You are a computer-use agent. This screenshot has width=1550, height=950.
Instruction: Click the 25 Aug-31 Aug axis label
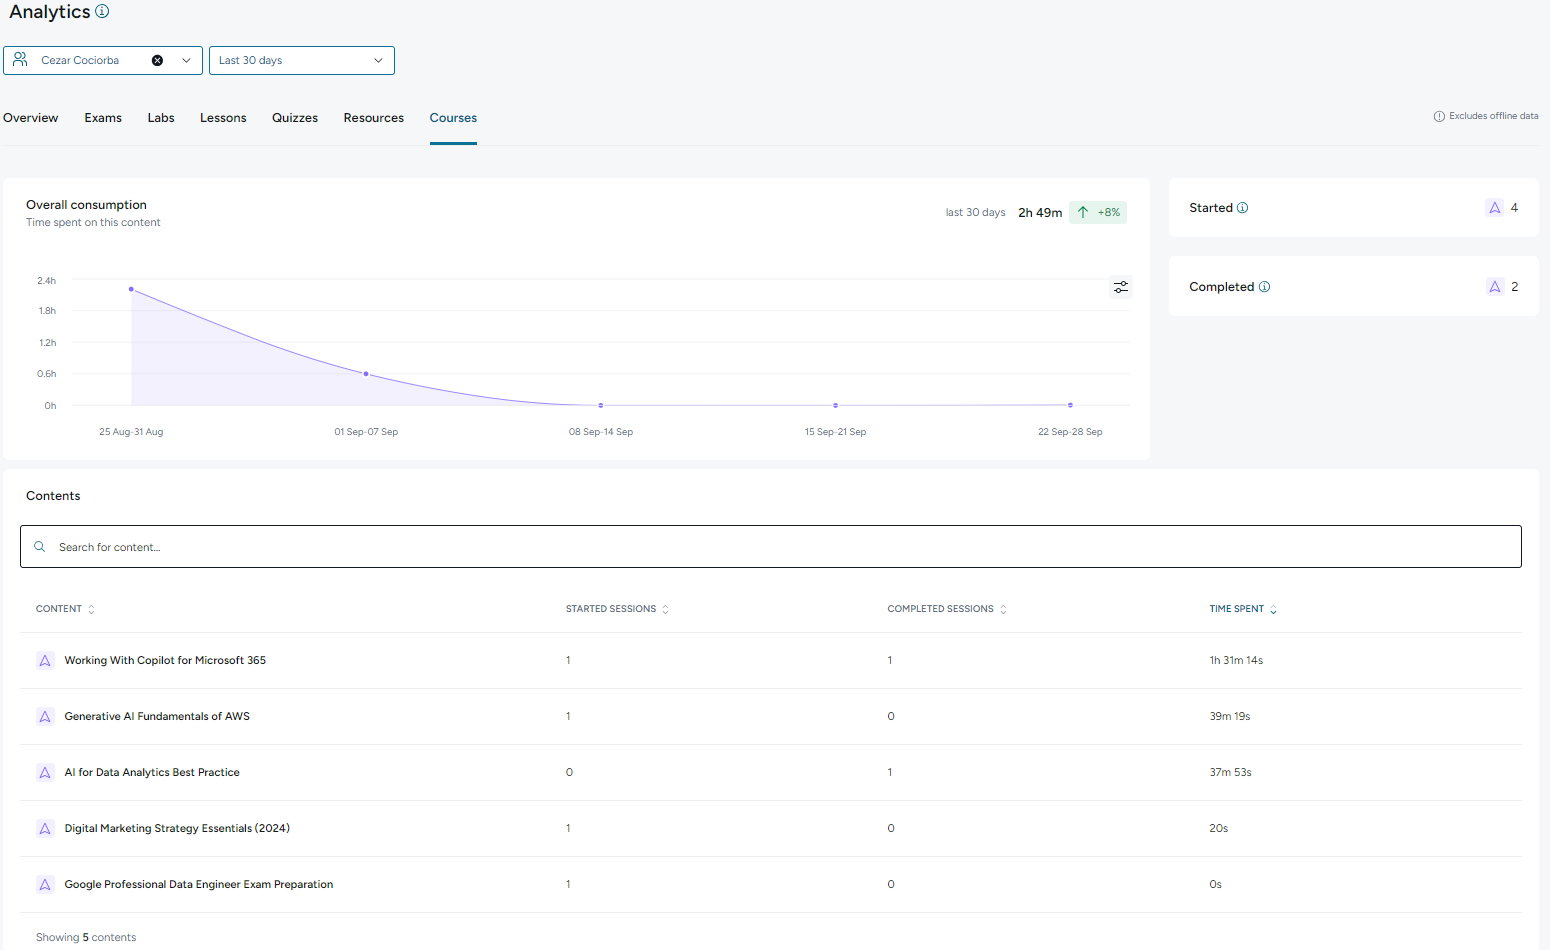coord(131,432)
